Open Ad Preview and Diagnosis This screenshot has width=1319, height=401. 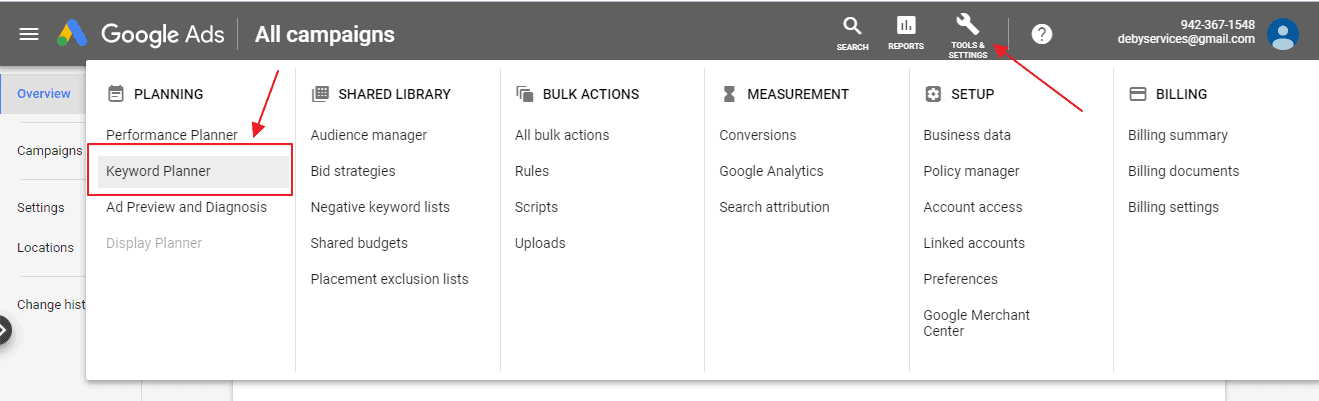click(186, 207)
